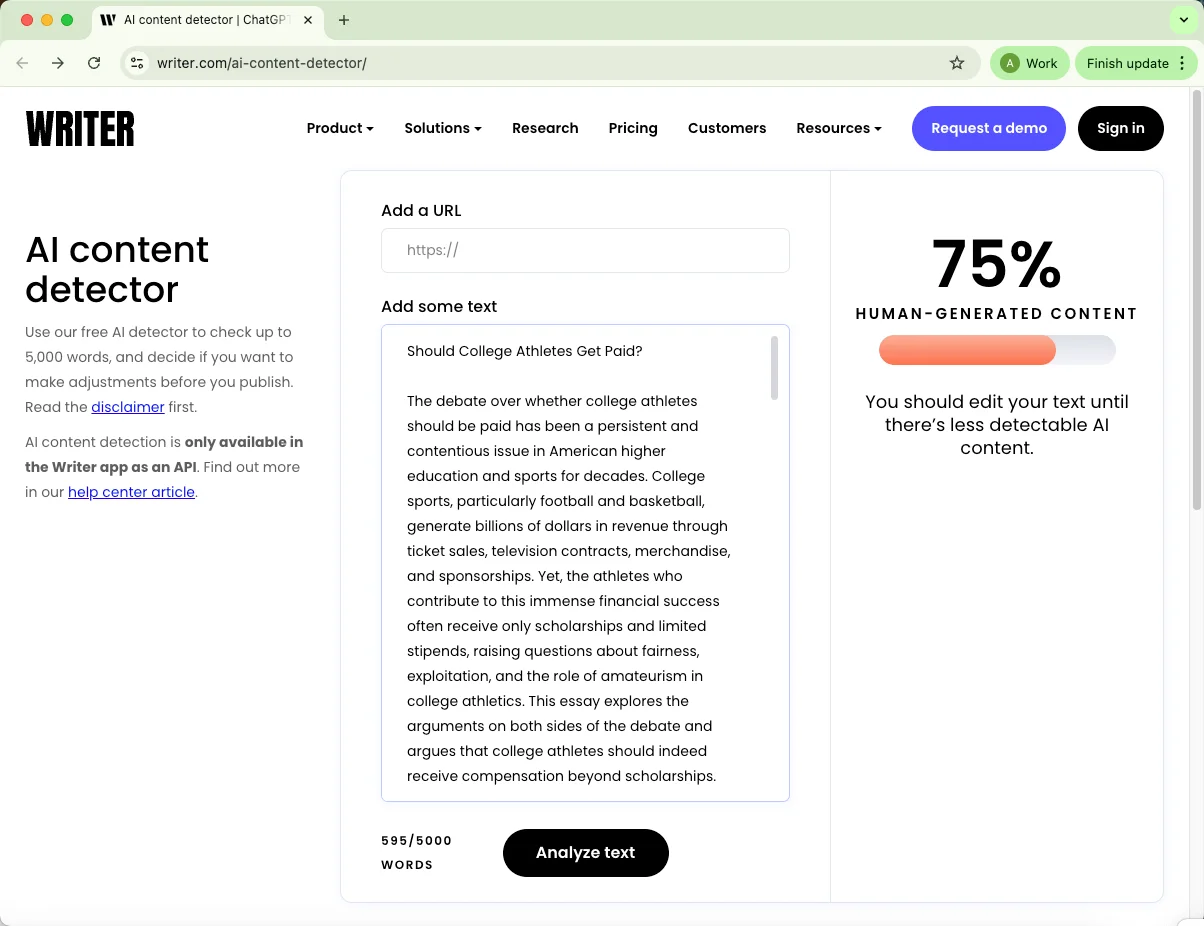Click the 'HUMAN-GENERATED CONTENT' label

997,314
